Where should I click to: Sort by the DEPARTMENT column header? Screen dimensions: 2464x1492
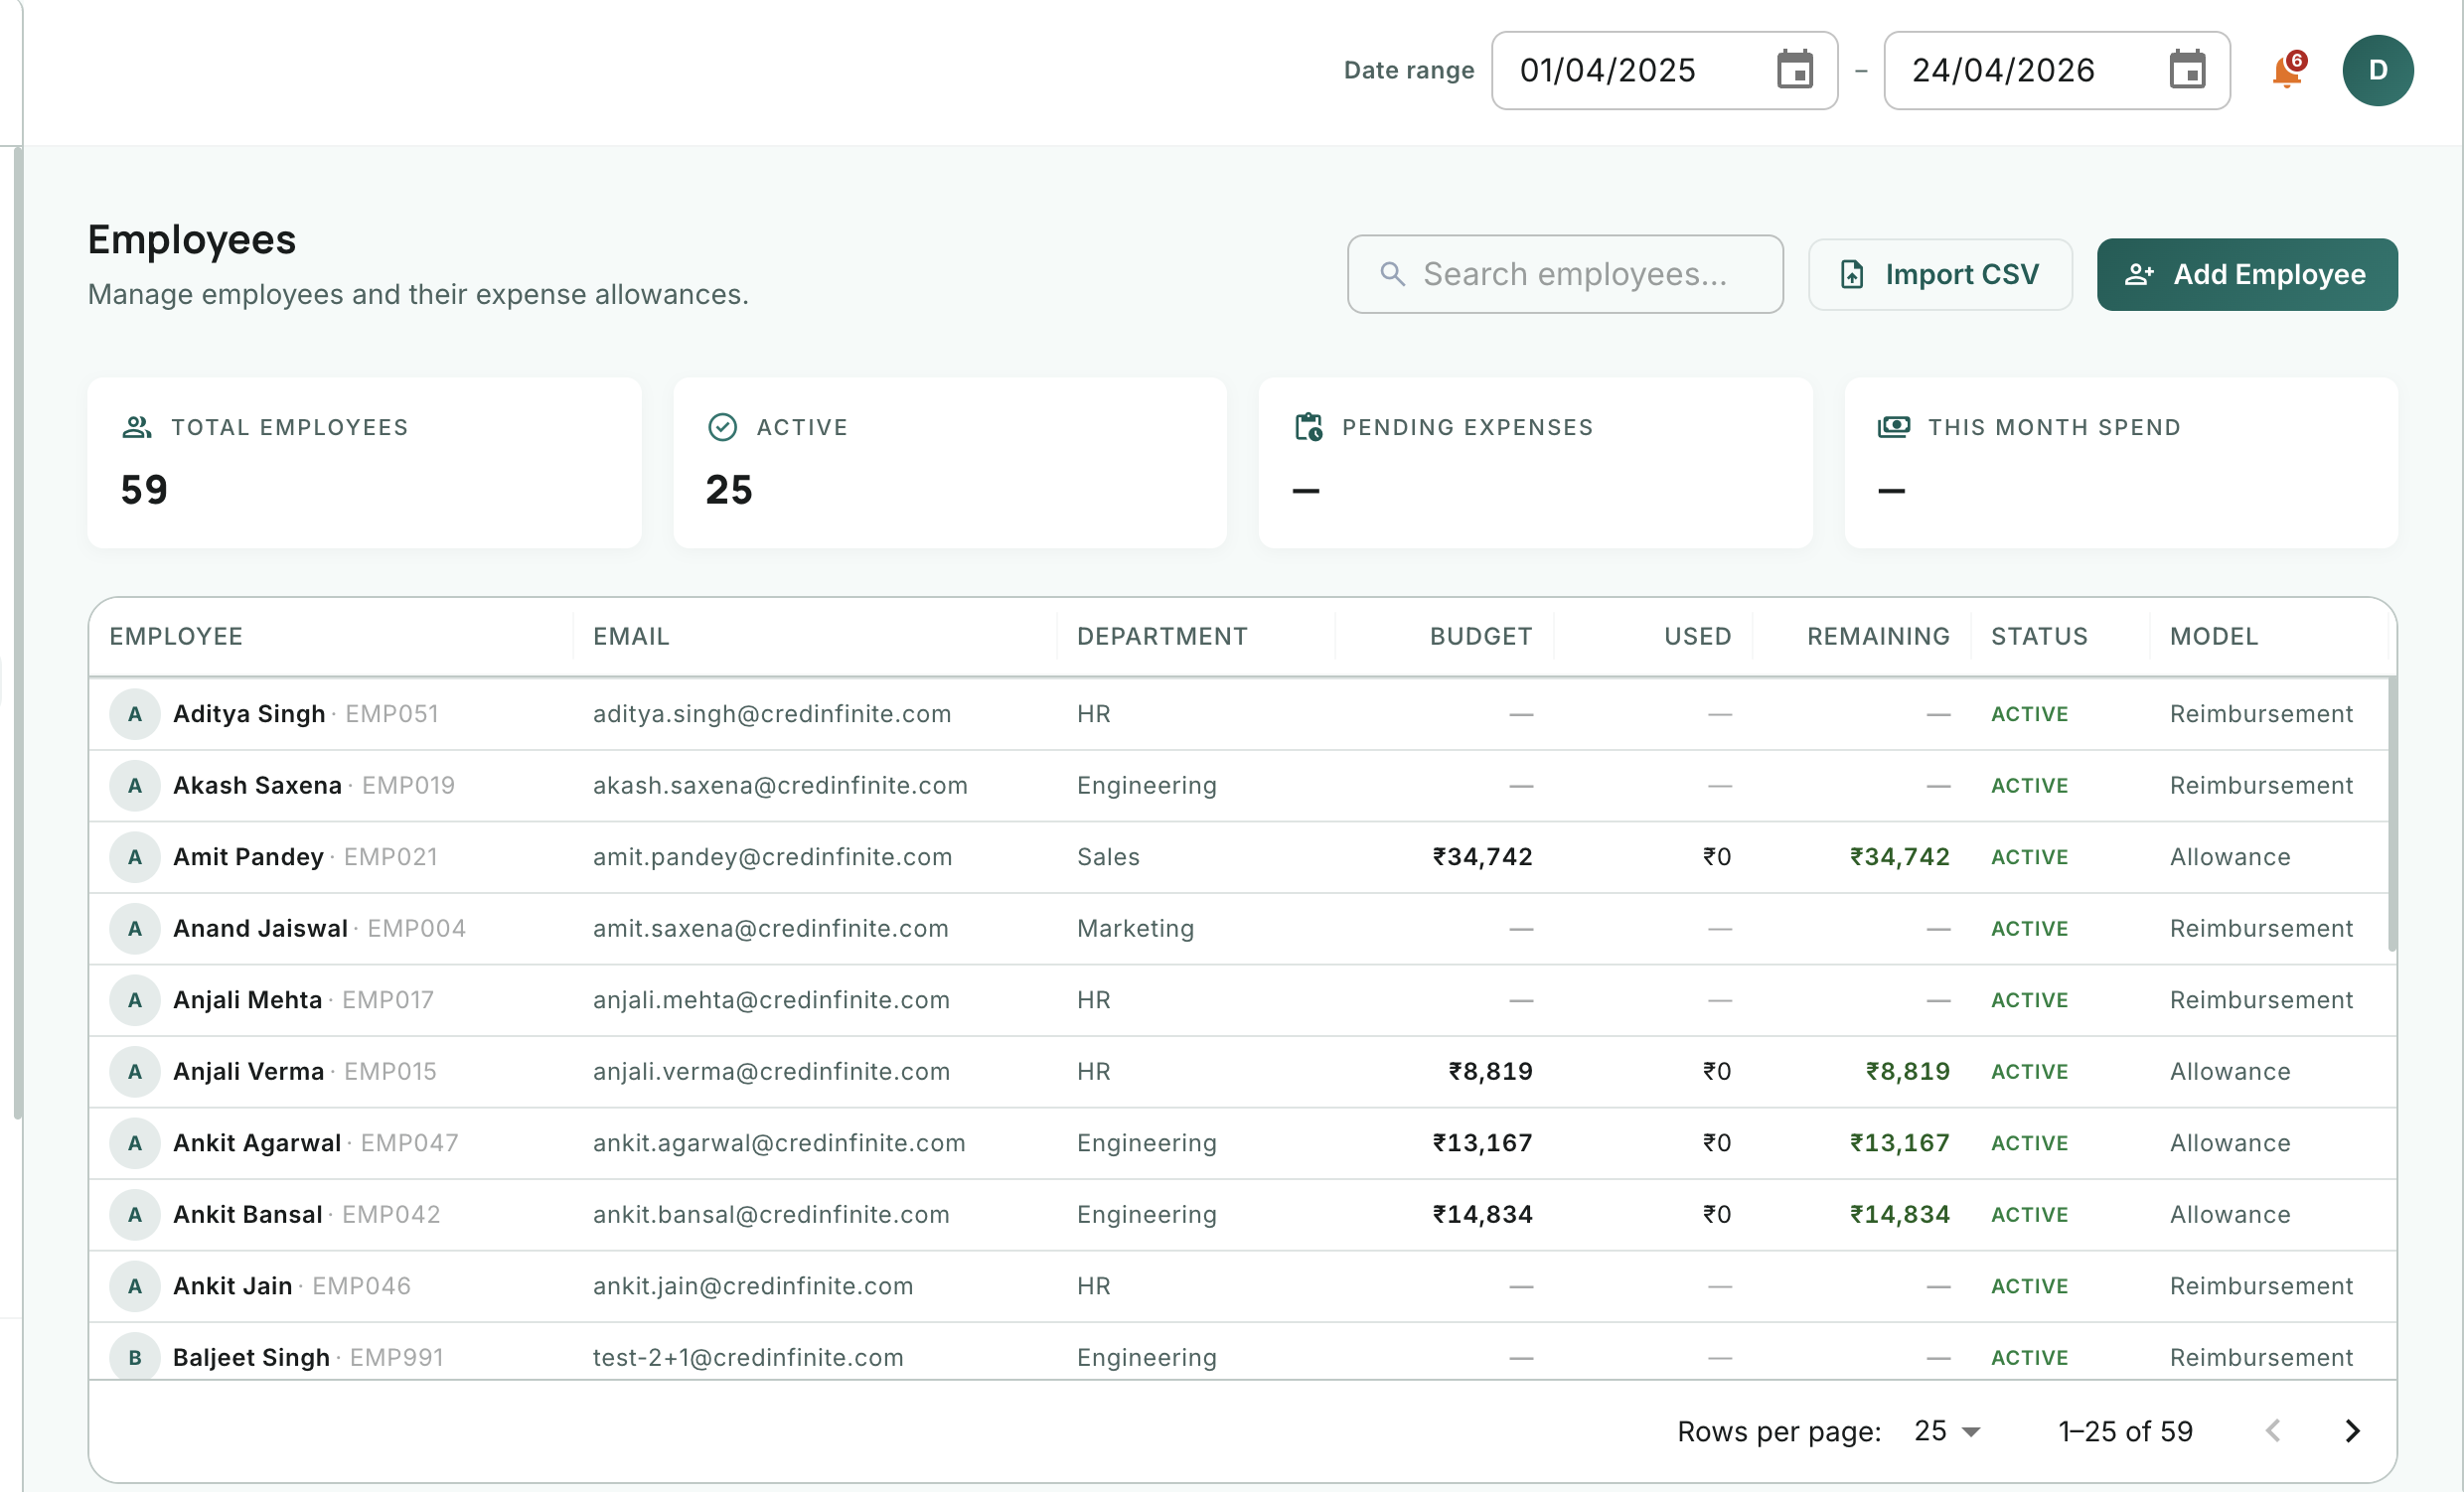point(1162,636)
